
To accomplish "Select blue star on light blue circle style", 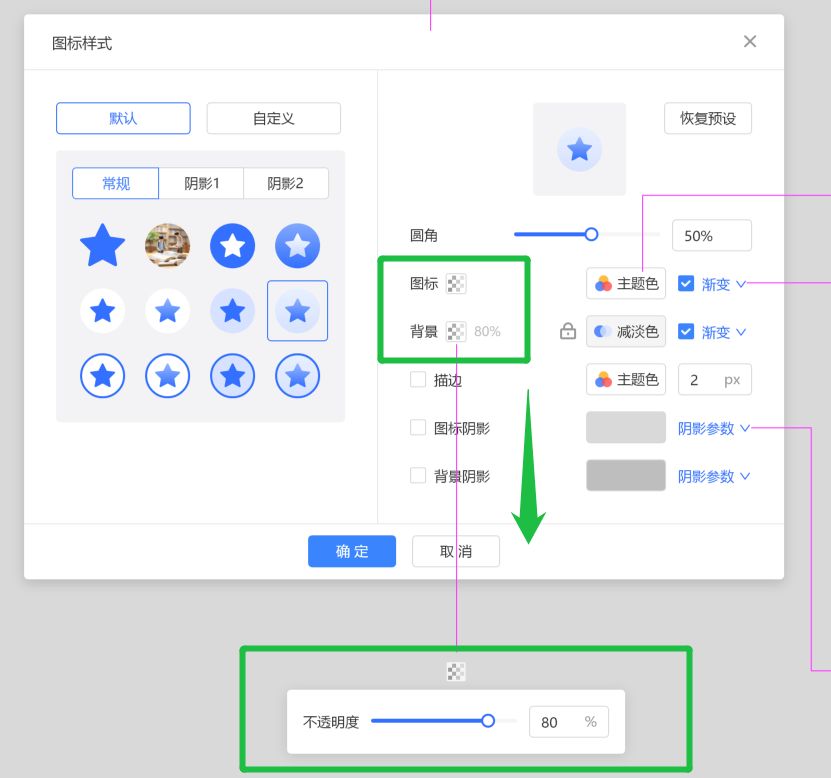I will point(232,311).
